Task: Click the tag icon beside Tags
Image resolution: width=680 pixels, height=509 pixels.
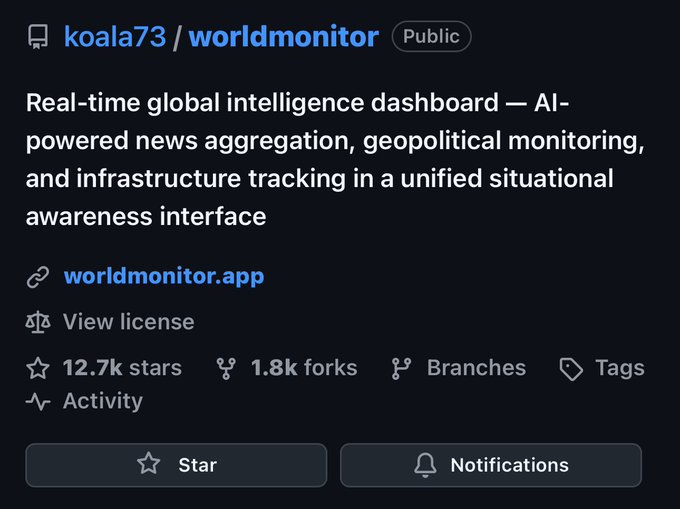Action: coord(571,369)
